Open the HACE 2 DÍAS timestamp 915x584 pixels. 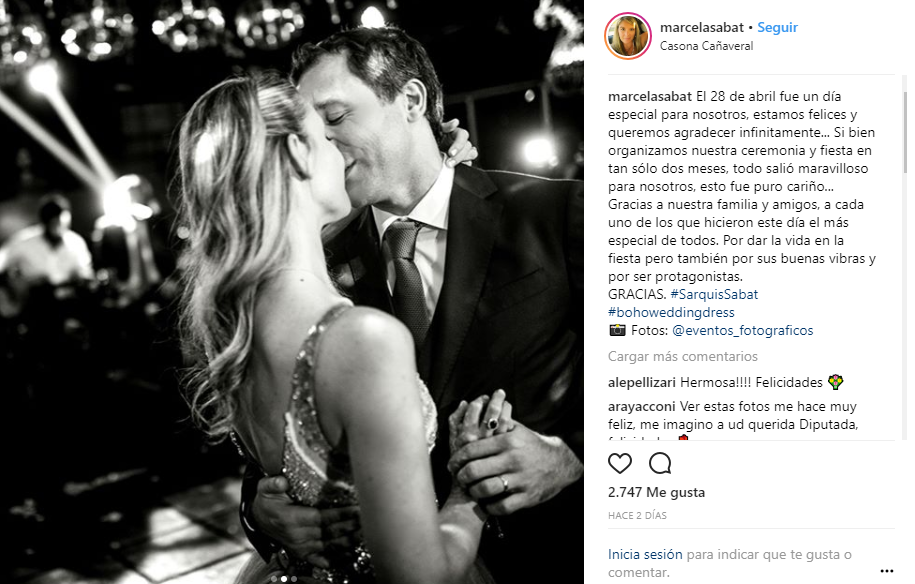[637, 516]
